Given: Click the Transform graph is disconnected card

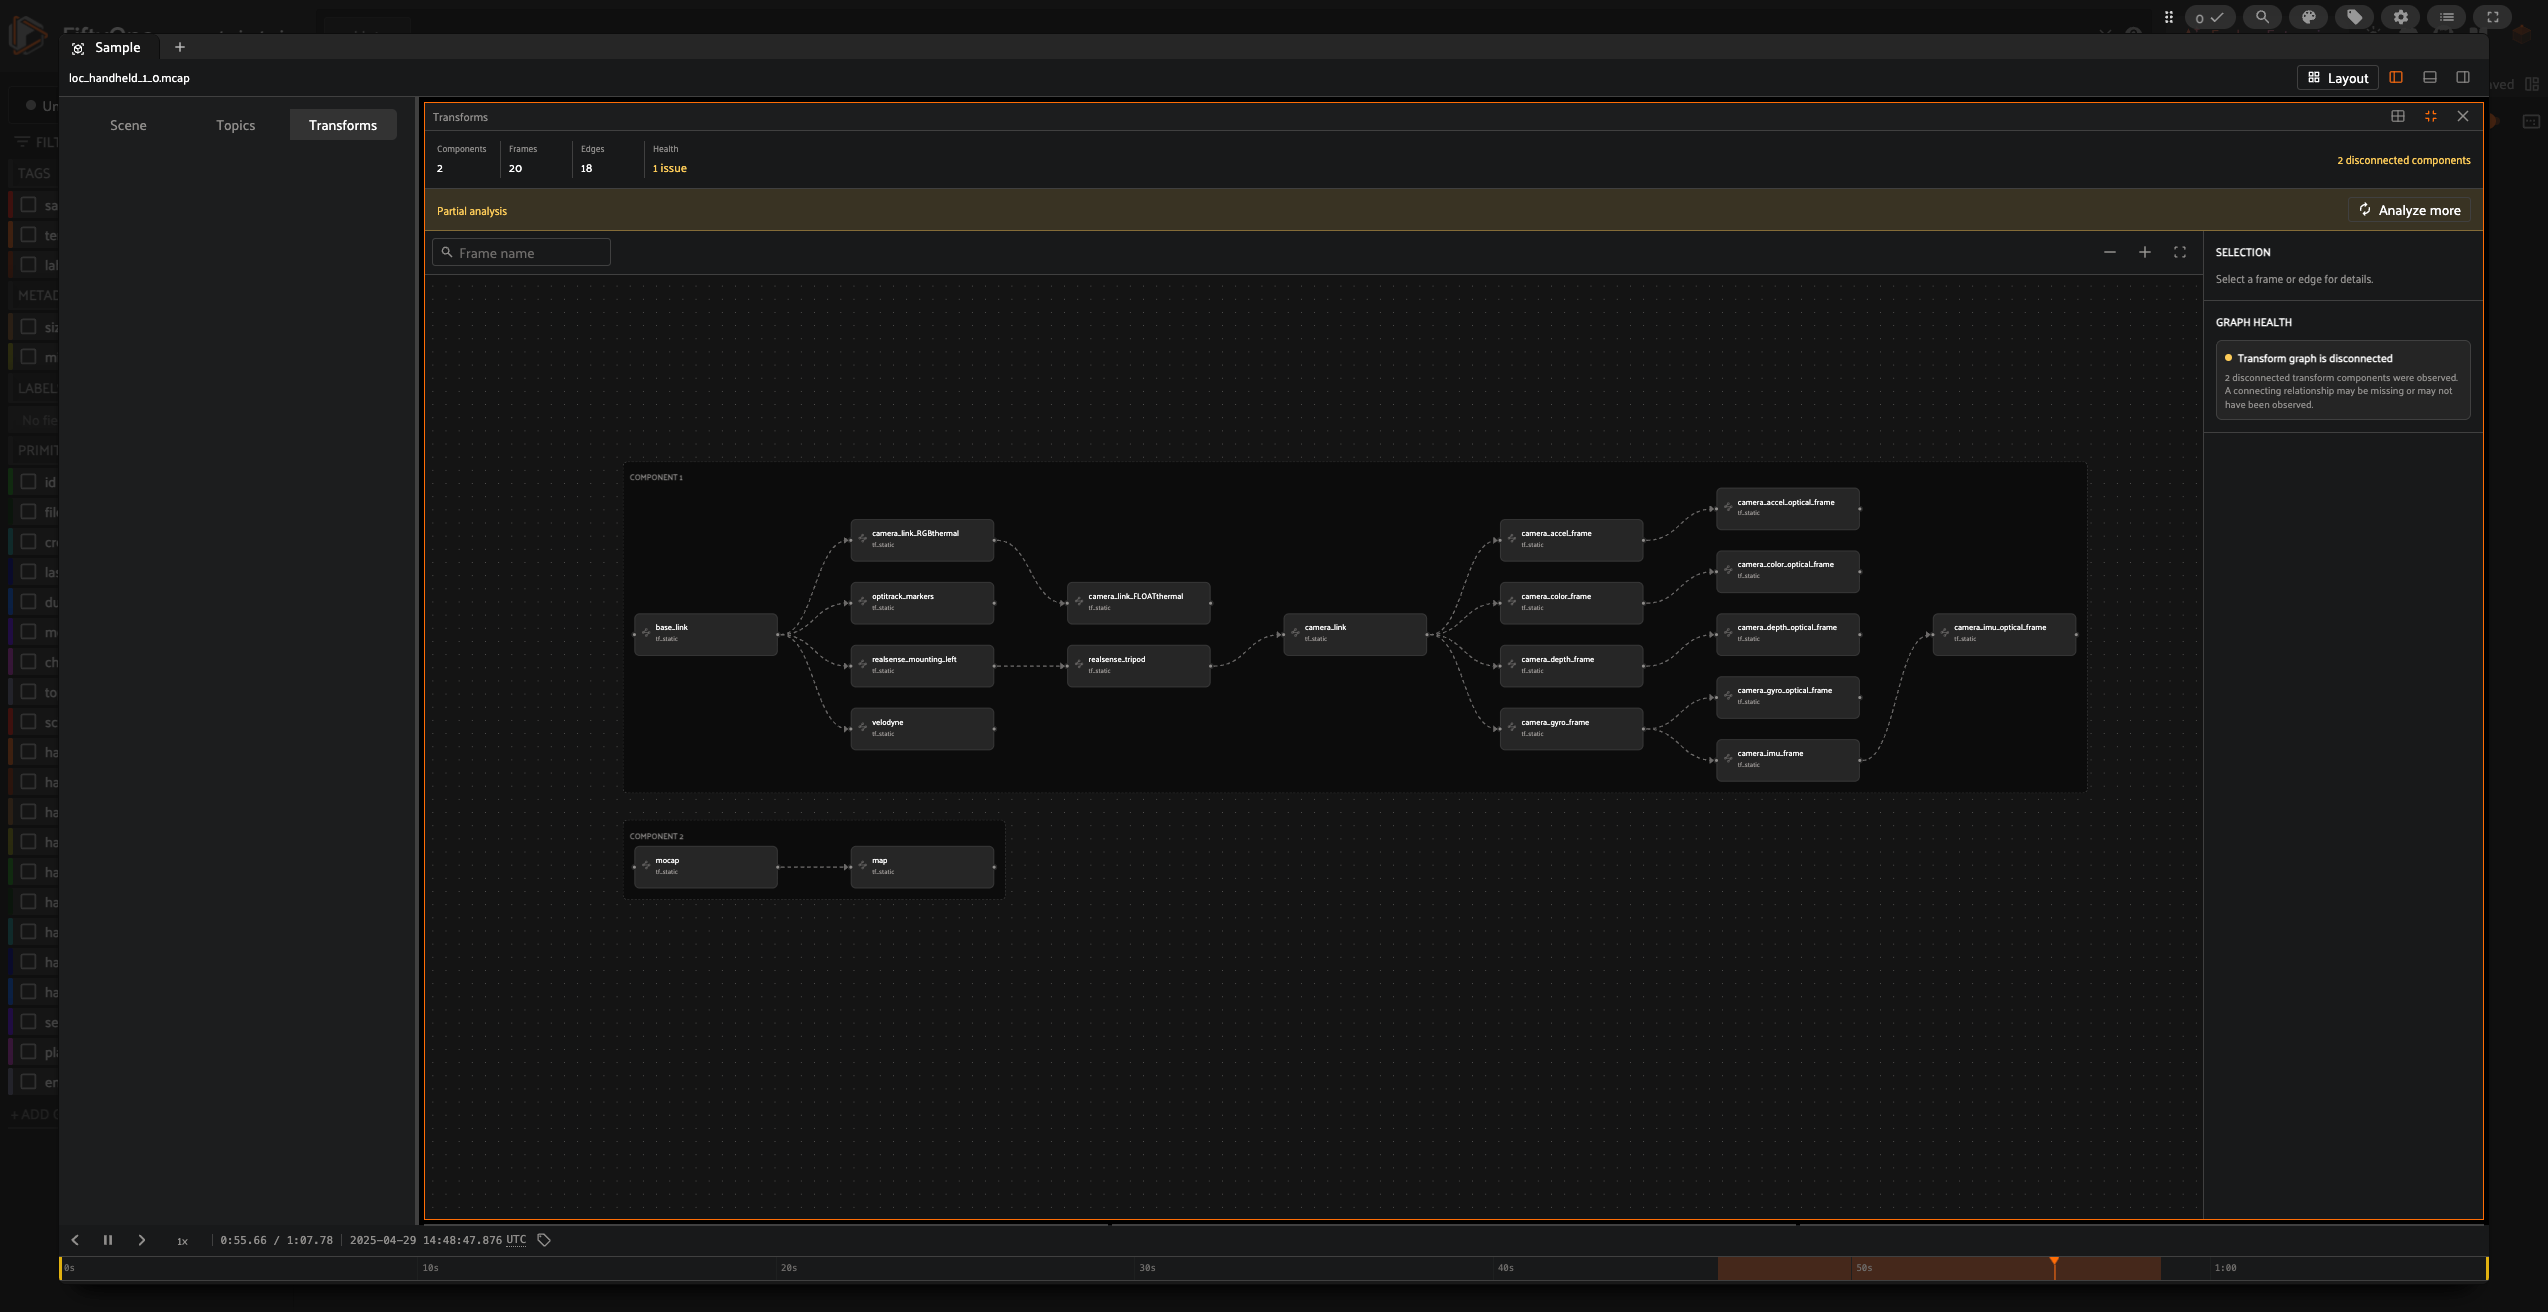Looking at the screenshot, I should tap(2342, 380).
